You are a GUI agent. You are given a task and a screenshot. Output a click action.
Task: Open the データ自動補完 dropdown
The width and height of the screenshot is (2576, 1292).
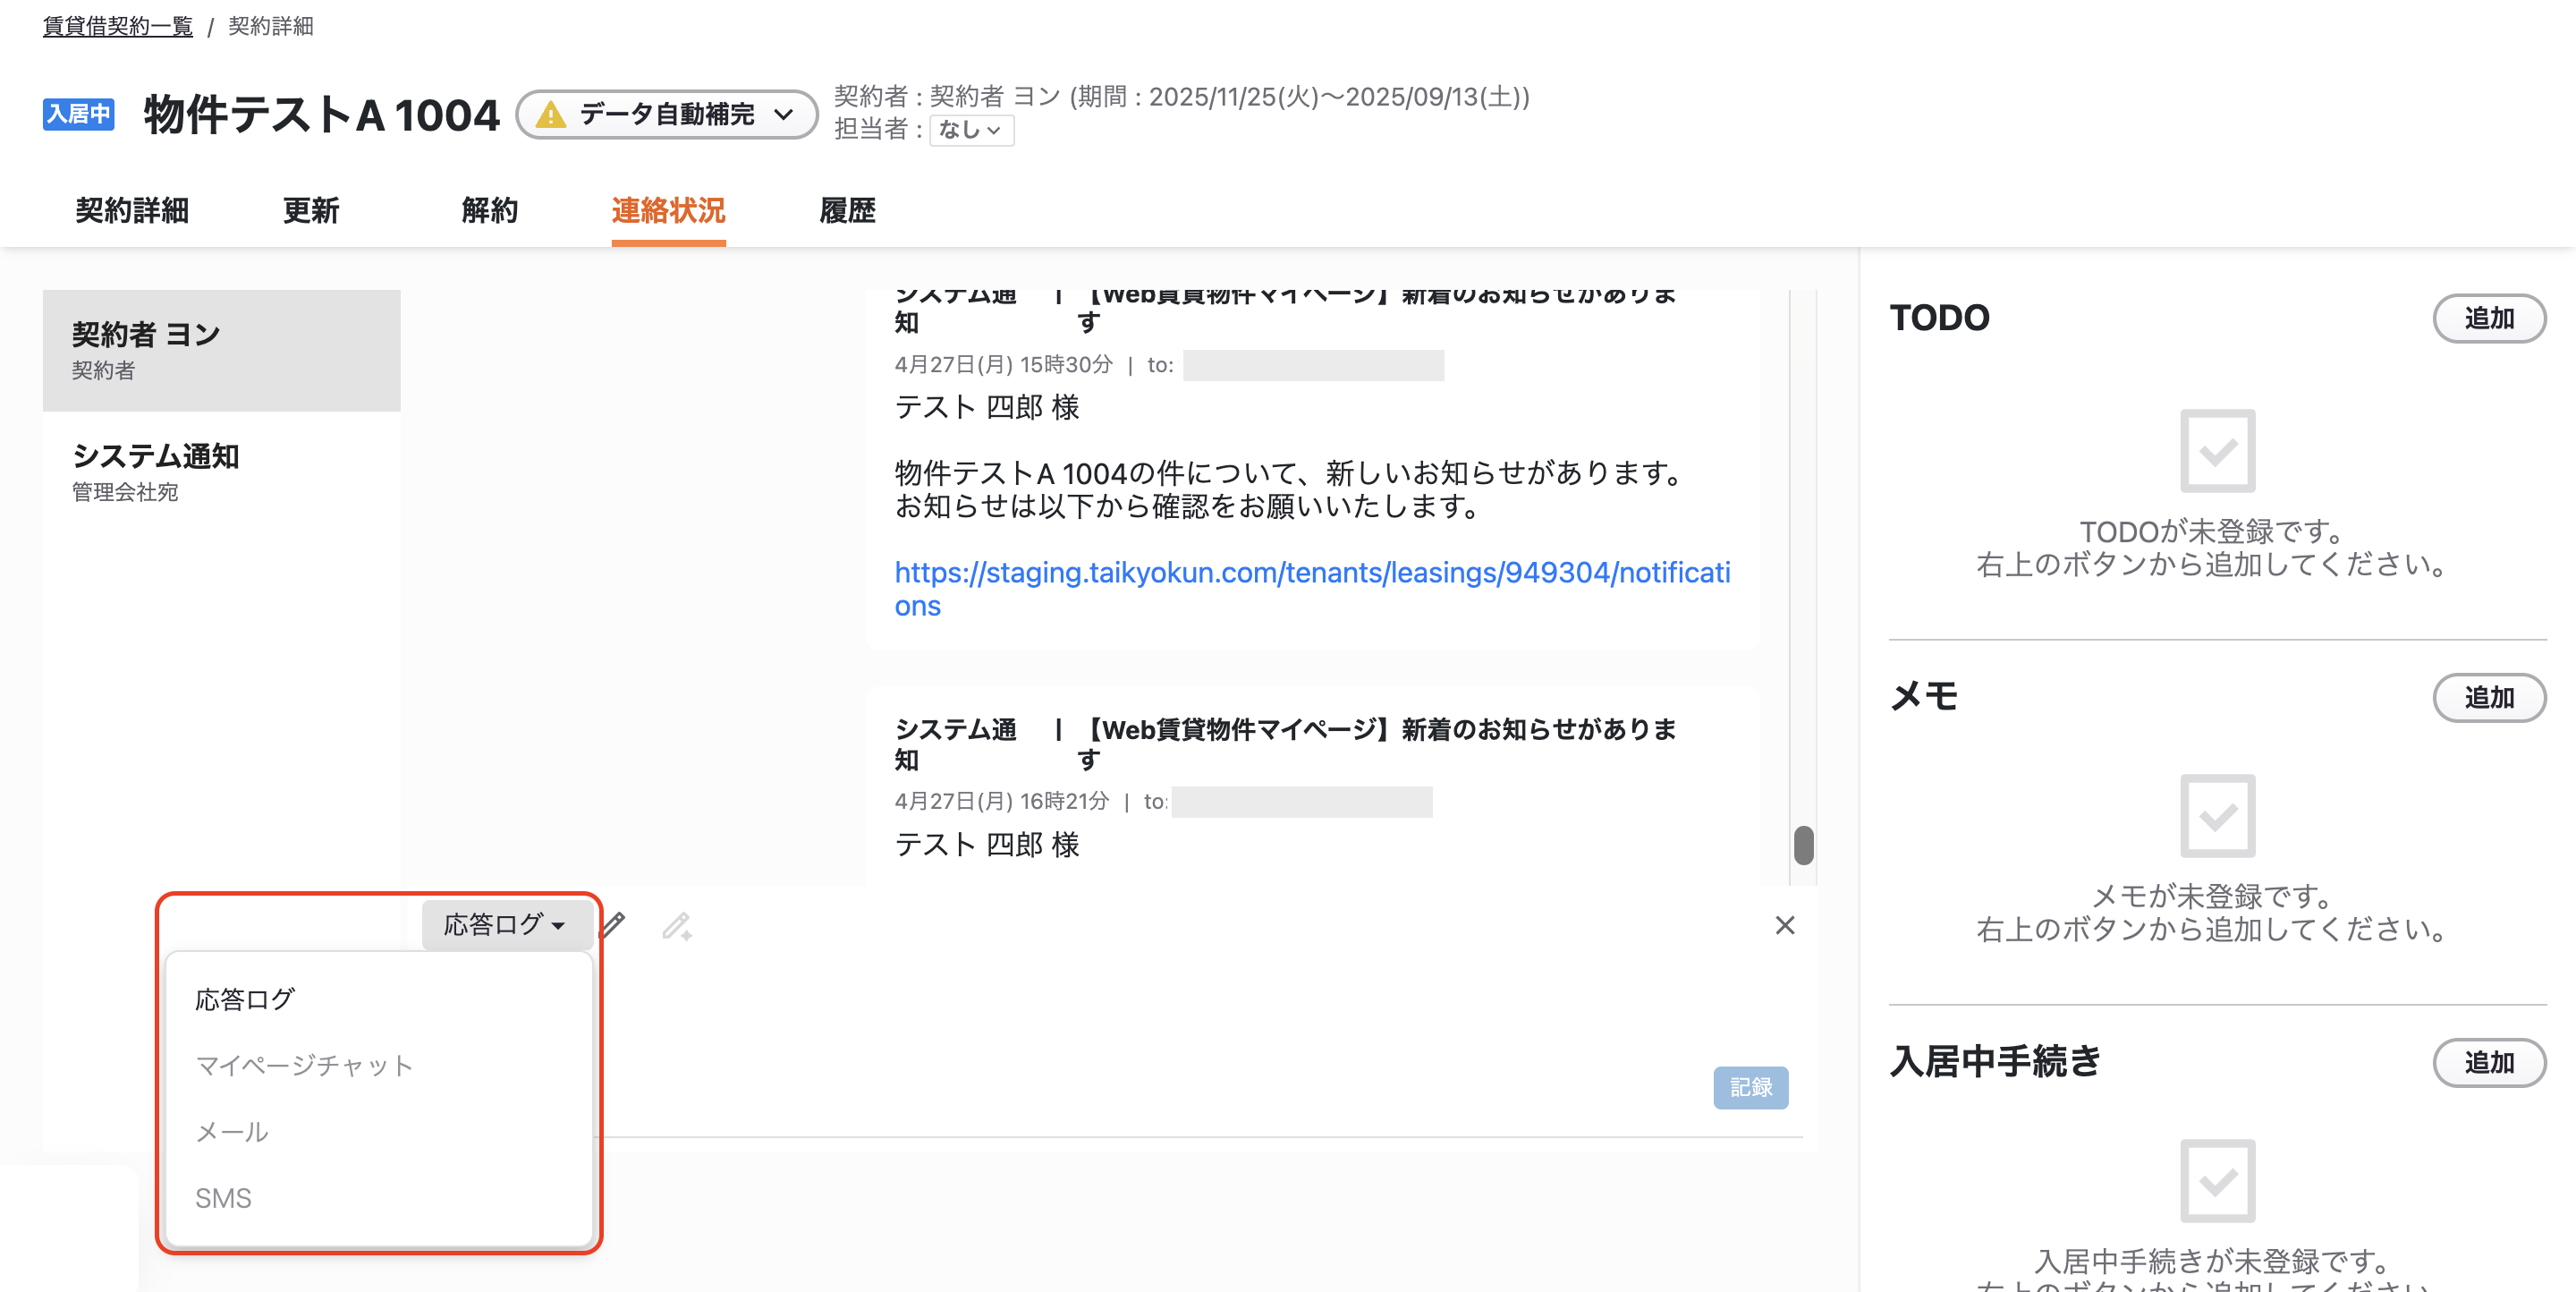(667, 115)
